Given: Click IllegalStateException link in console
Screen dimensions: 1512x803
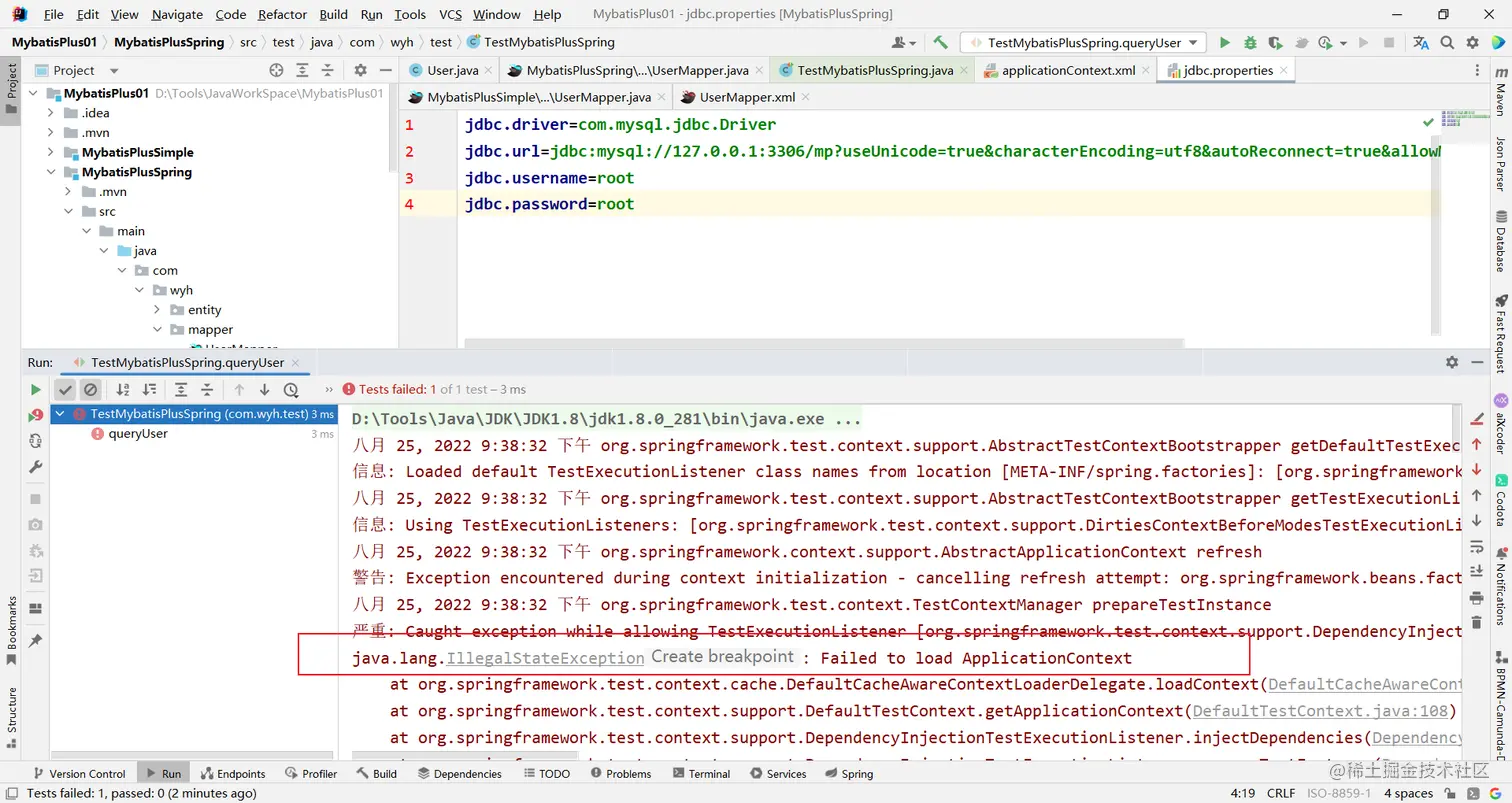Looking at the screenshot, I should coord(545,658).
